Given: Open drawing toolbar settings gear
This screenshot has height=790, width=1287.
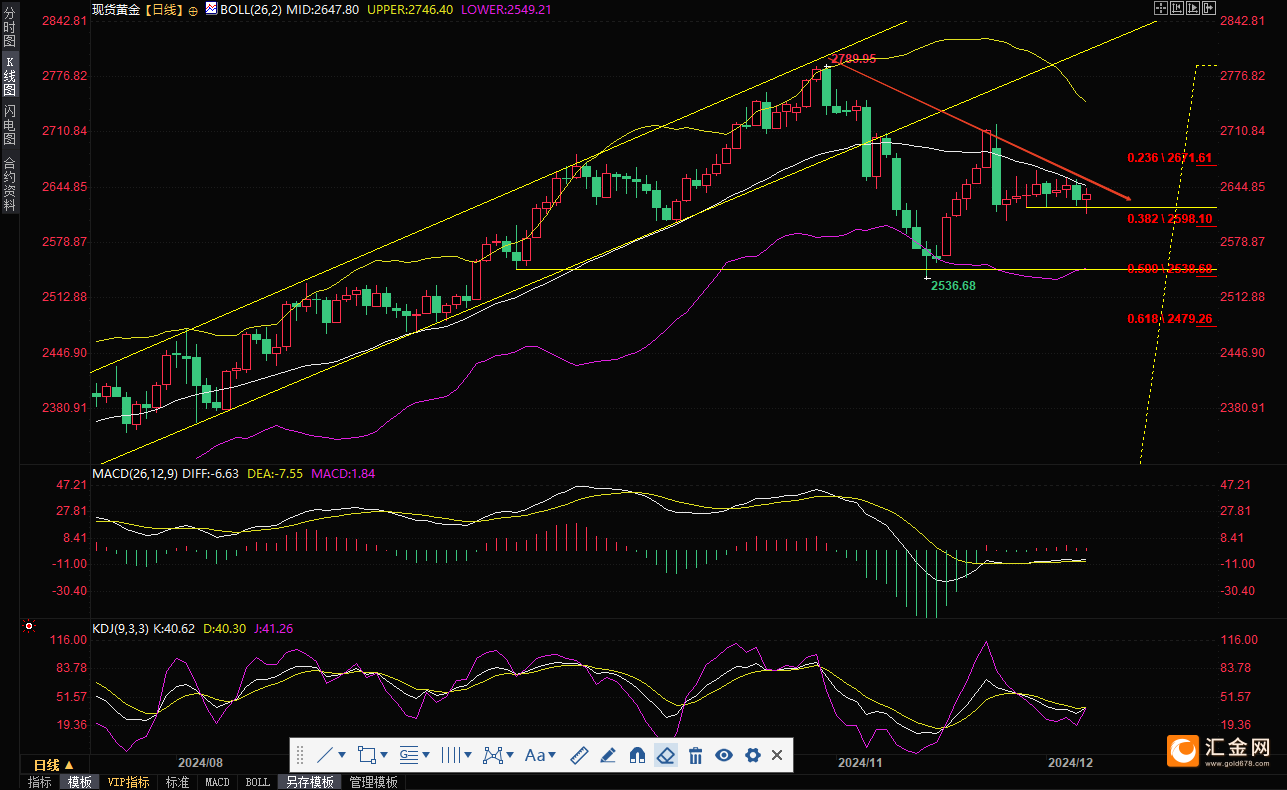Looking at the screenshot, I should coord(753,755).
